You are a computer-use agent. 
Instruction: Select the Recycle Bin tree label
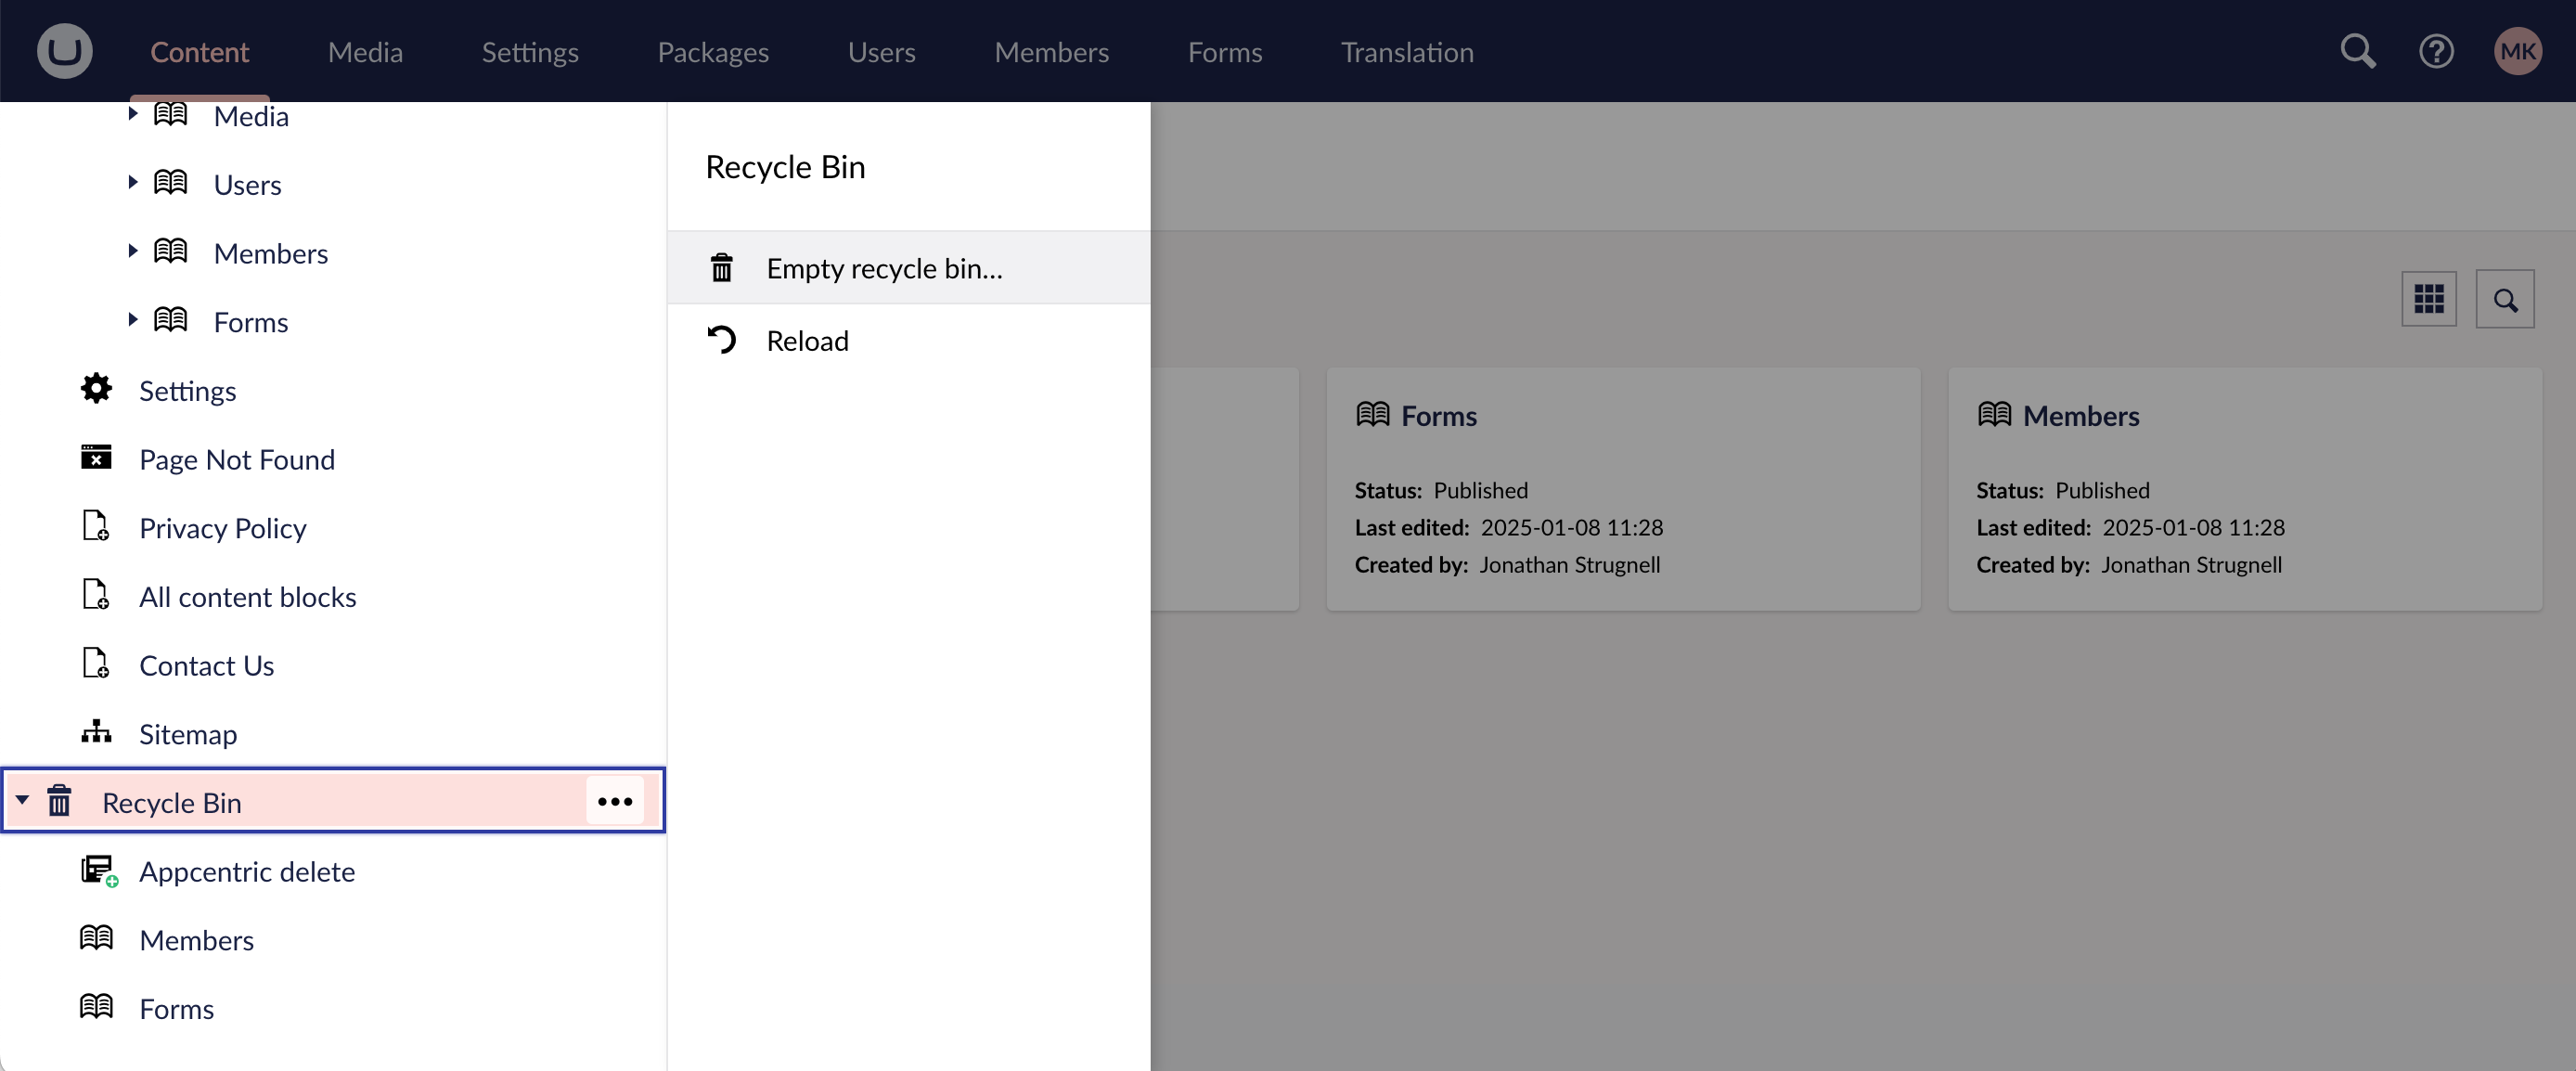tap(171, 803)
